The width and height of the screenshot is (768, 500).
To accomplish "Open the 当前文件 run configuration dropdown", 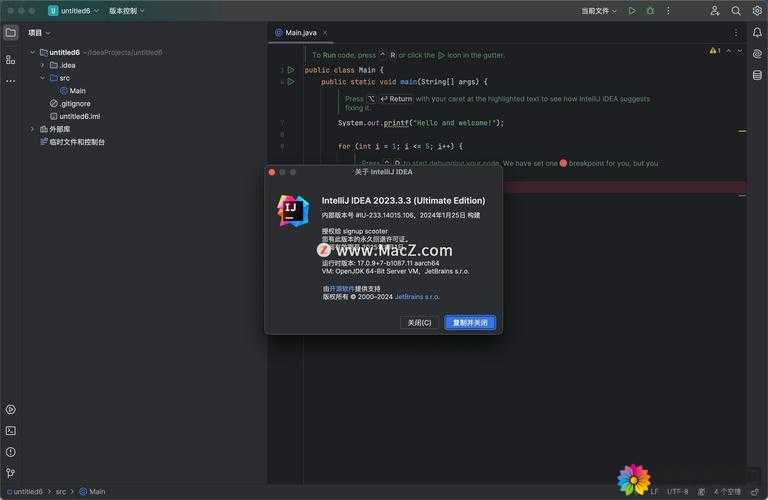I will 599,11.
